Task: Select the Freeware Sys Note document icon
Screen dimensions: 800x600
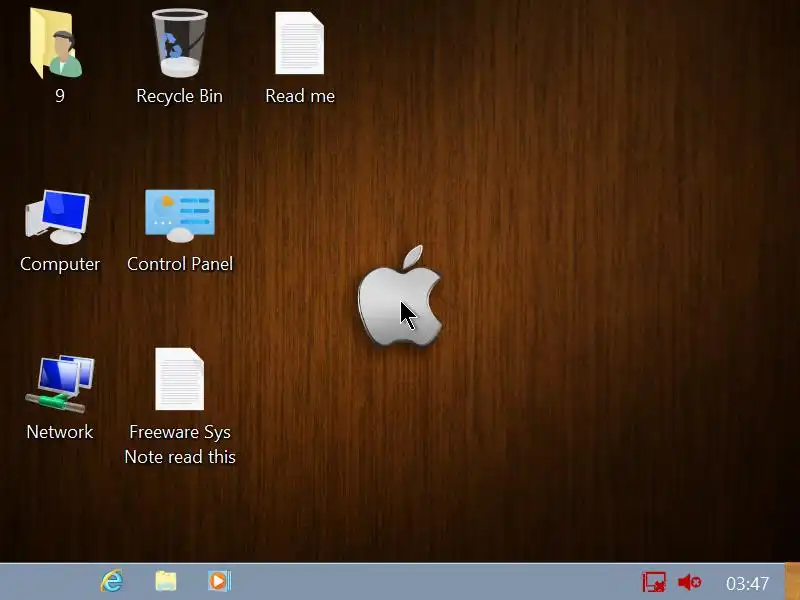Action: (180, 379)
